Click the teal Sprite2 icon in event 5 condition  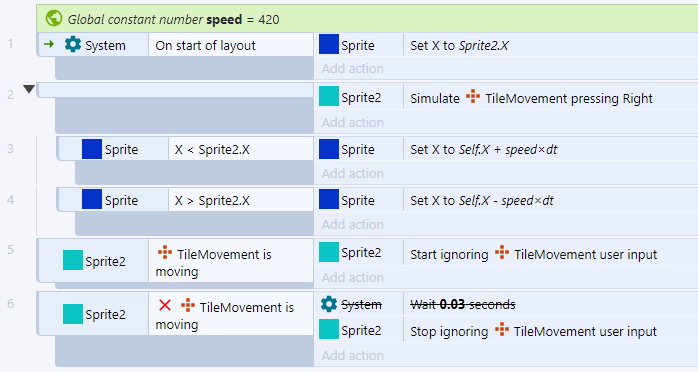[x=73, y=260]
